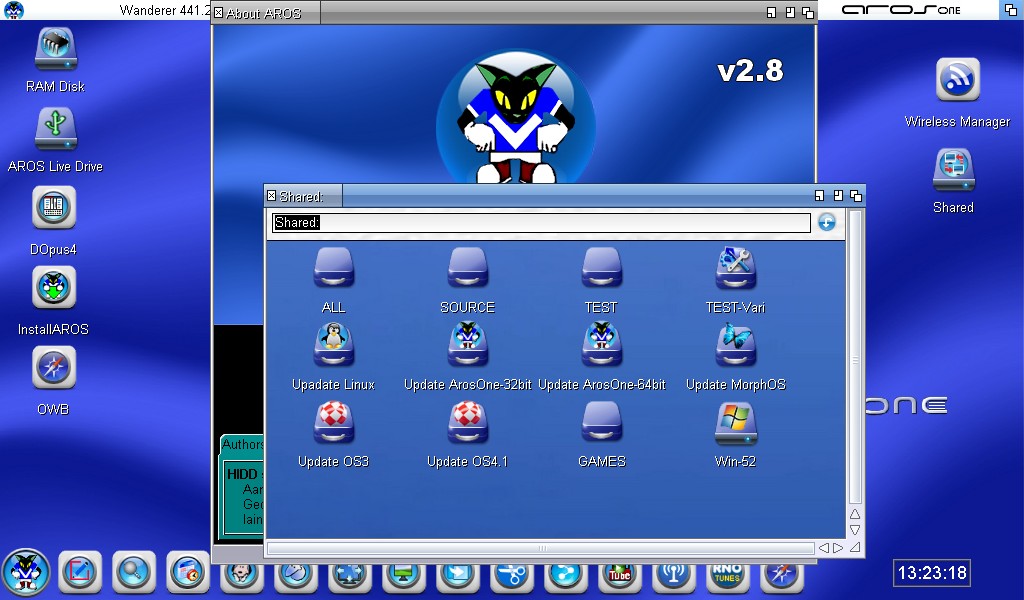Viewport: 1024px width, 600px height.
Task: Click the Shared: path input field
Action: (x=540, y=223)
